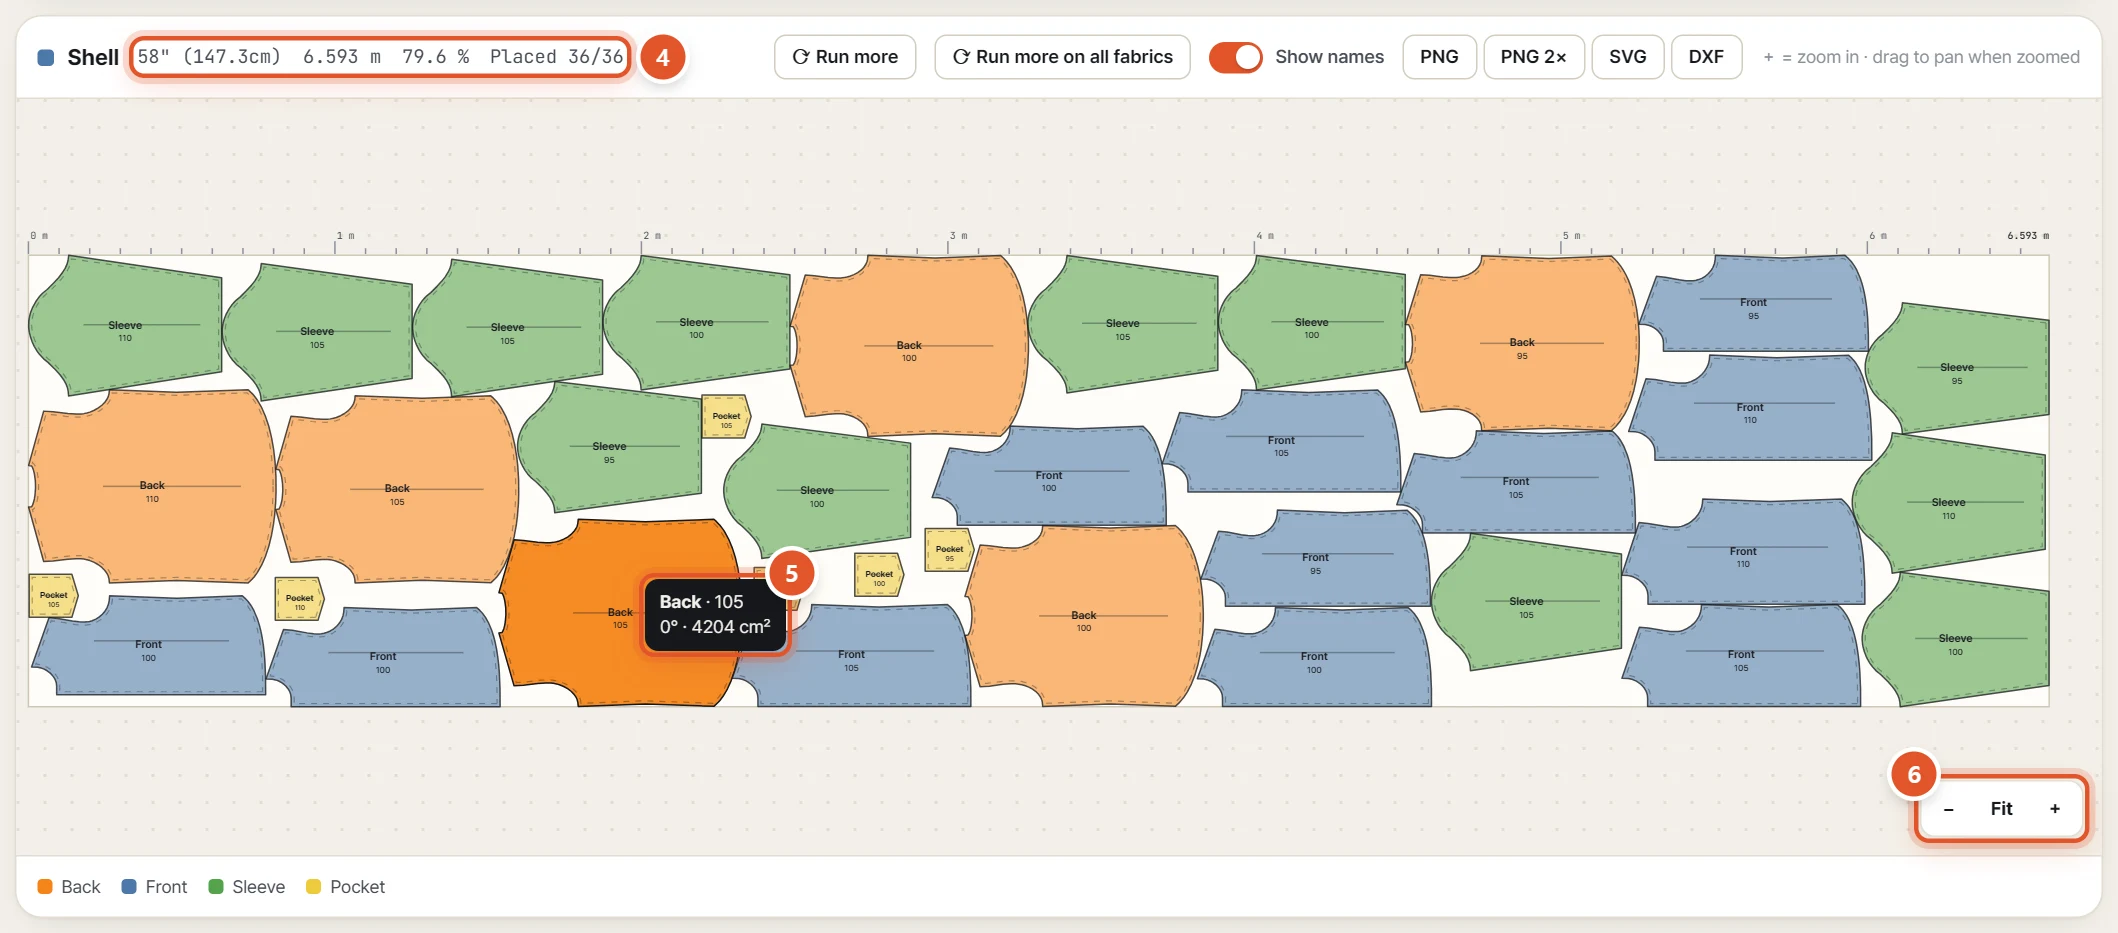Click the 3 m ruler mark

pyautogui.click(x=958, y=236)
